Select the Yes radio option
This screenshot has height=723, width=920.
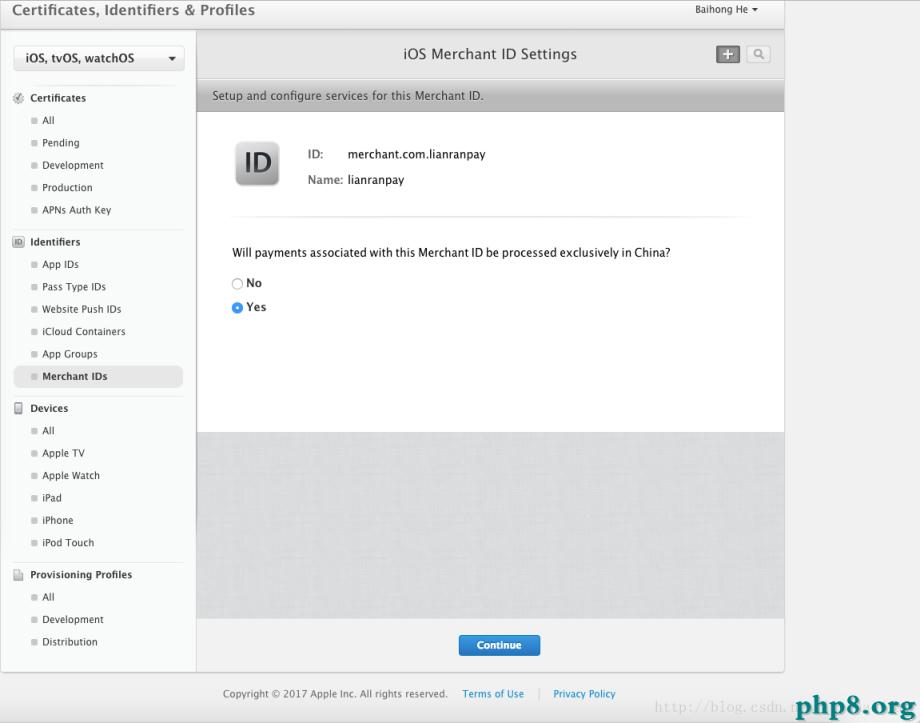[x=237, y=308]
